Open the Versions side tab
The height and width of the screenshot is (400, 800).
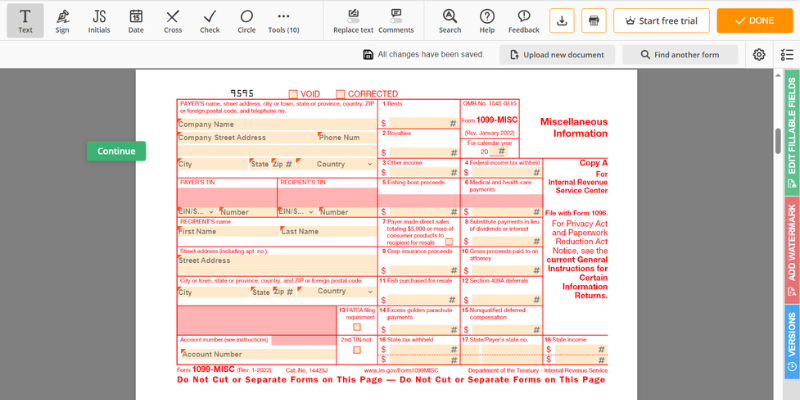[792, 341]
